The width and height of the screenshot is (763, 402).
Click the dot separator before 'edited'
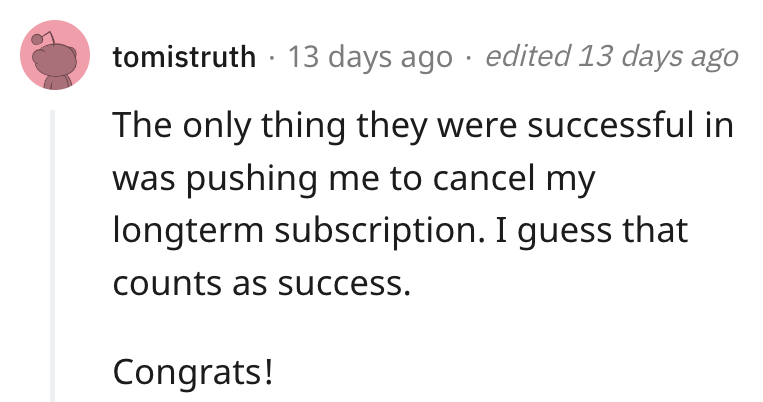(x=469, y=58)
